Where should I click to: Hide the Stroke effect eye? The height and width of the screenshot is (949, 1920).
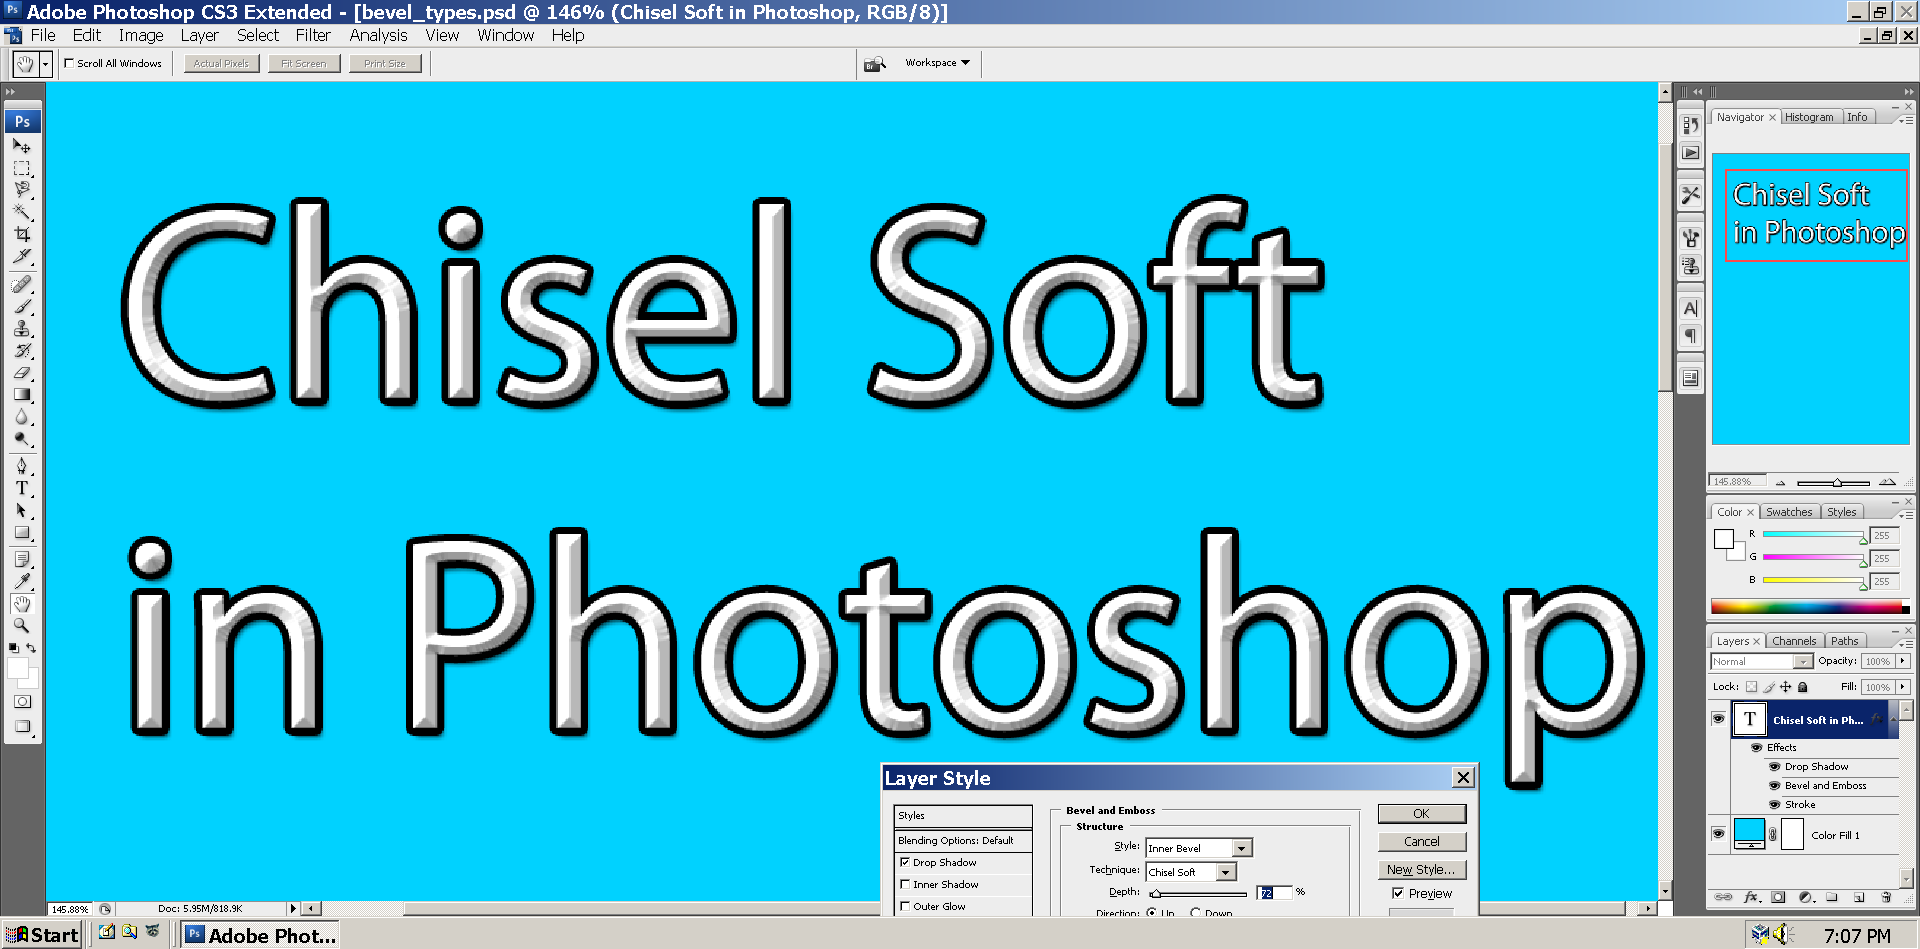coord(1775,805)
